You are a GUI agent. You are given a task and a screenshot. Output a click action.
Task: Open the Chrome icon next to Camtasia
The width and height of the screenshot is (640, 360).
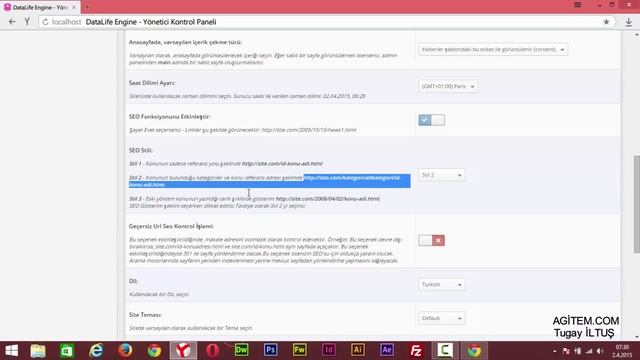coord(474,351)
